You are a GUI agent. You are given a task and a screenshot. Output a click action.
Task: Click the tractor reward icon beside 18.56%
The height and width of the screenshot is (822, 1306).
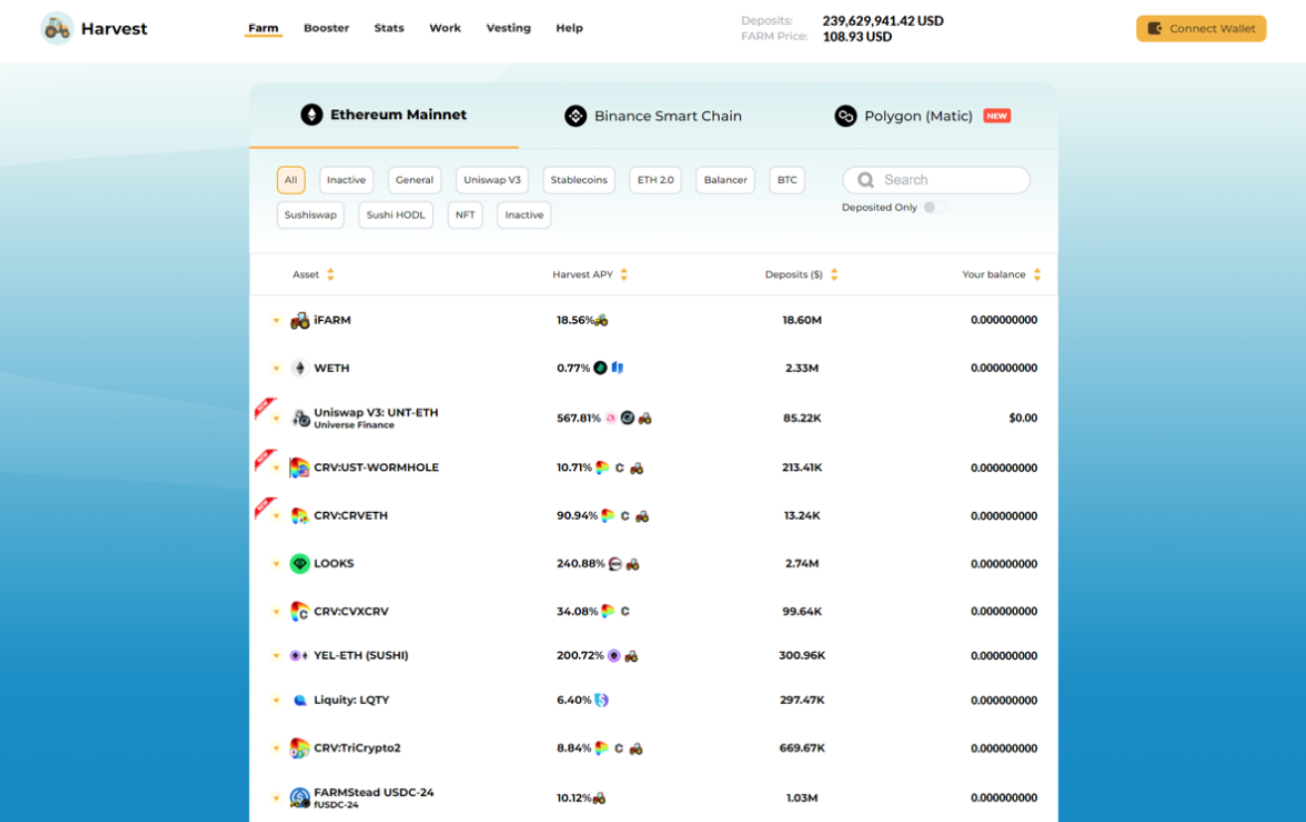(601, 320)
